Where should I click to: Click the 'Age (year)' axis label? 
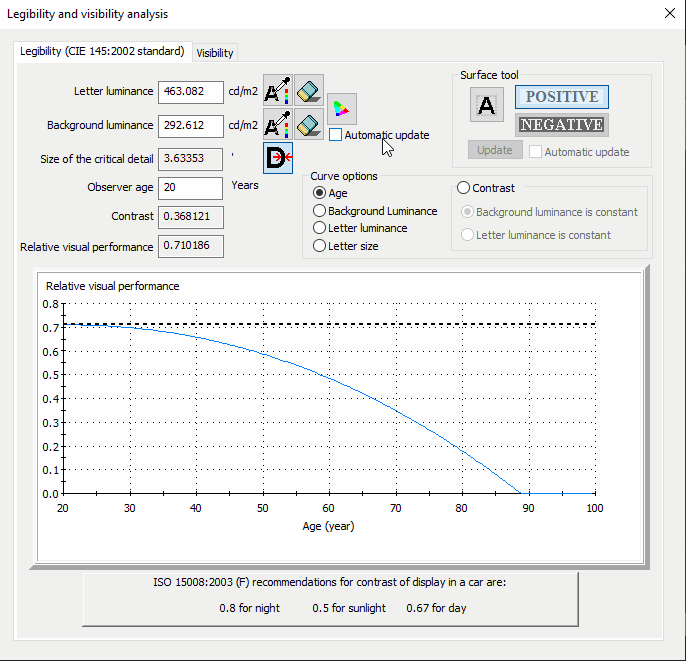(x=328, y=526)
